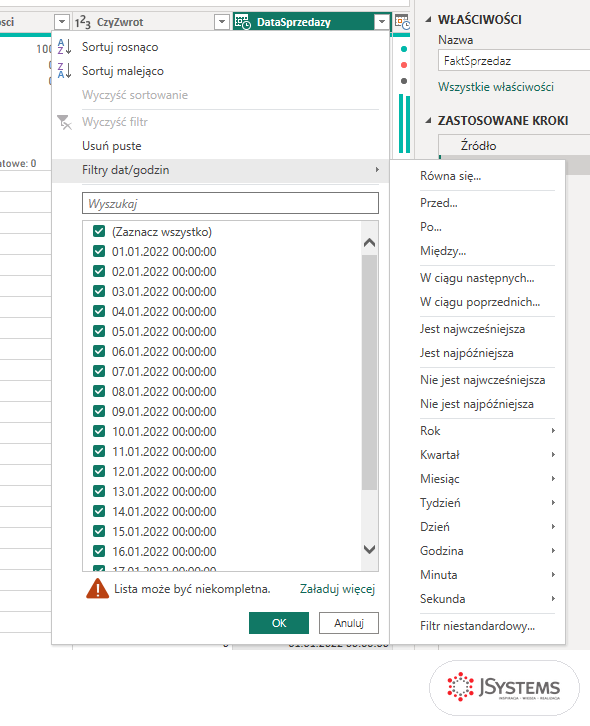Uncheck 10.01.2022 00:00:00 checkbox
The image size is (590, 726).
tap(99, 431)
